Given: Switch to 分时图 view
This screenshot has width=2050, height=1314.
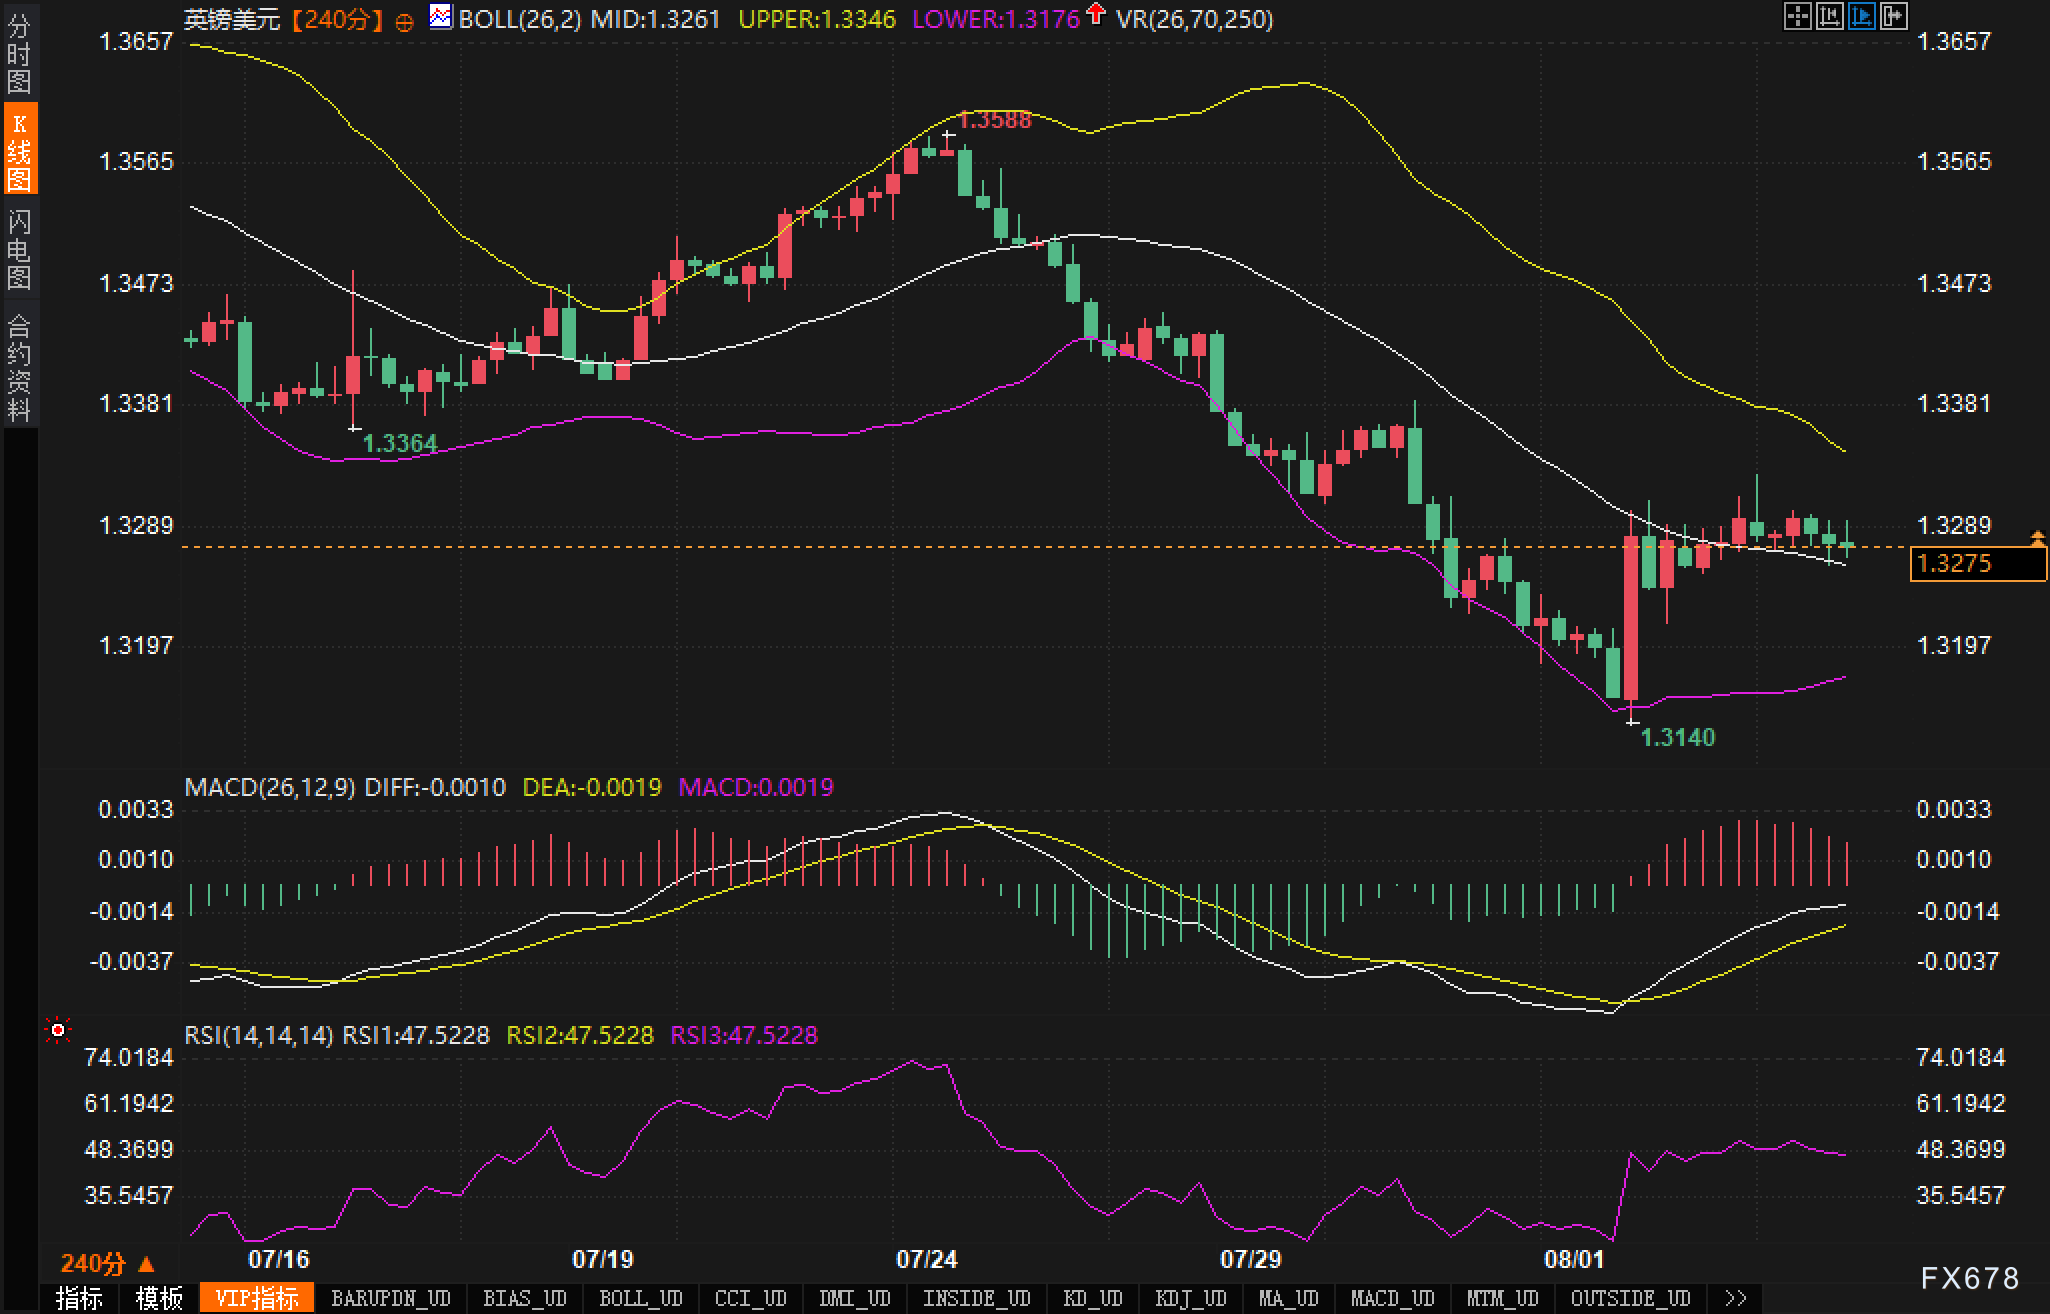Looking at the screenshot, I should tap(19, 53).
